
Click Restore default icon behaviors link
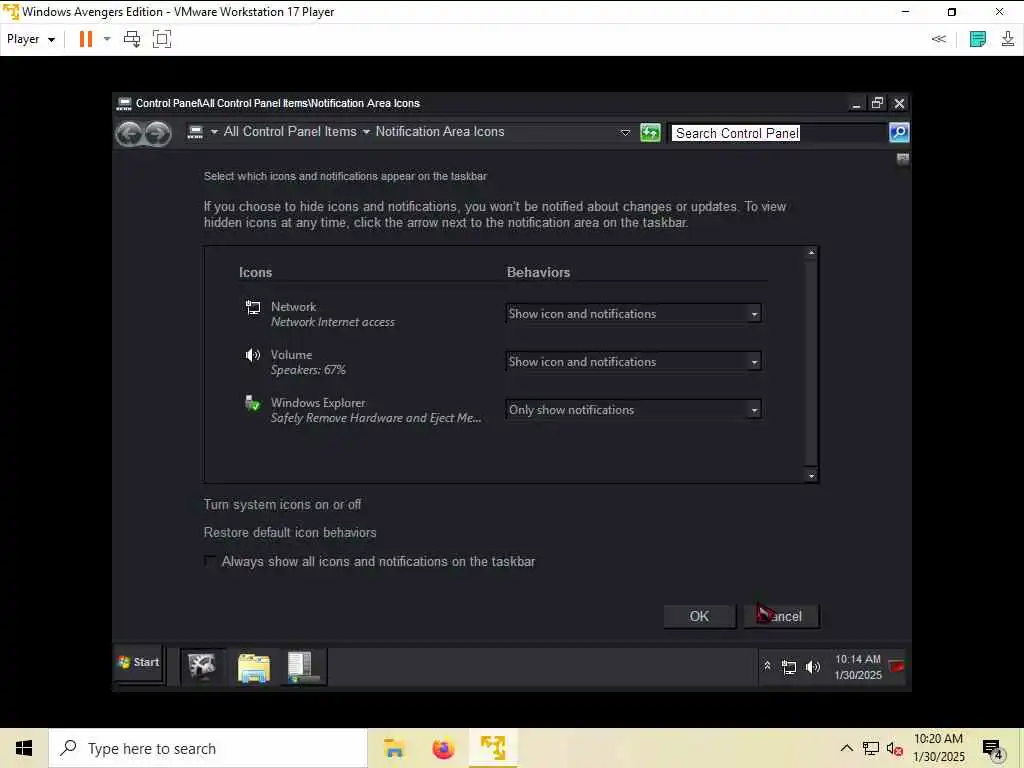tap(290, 533)
